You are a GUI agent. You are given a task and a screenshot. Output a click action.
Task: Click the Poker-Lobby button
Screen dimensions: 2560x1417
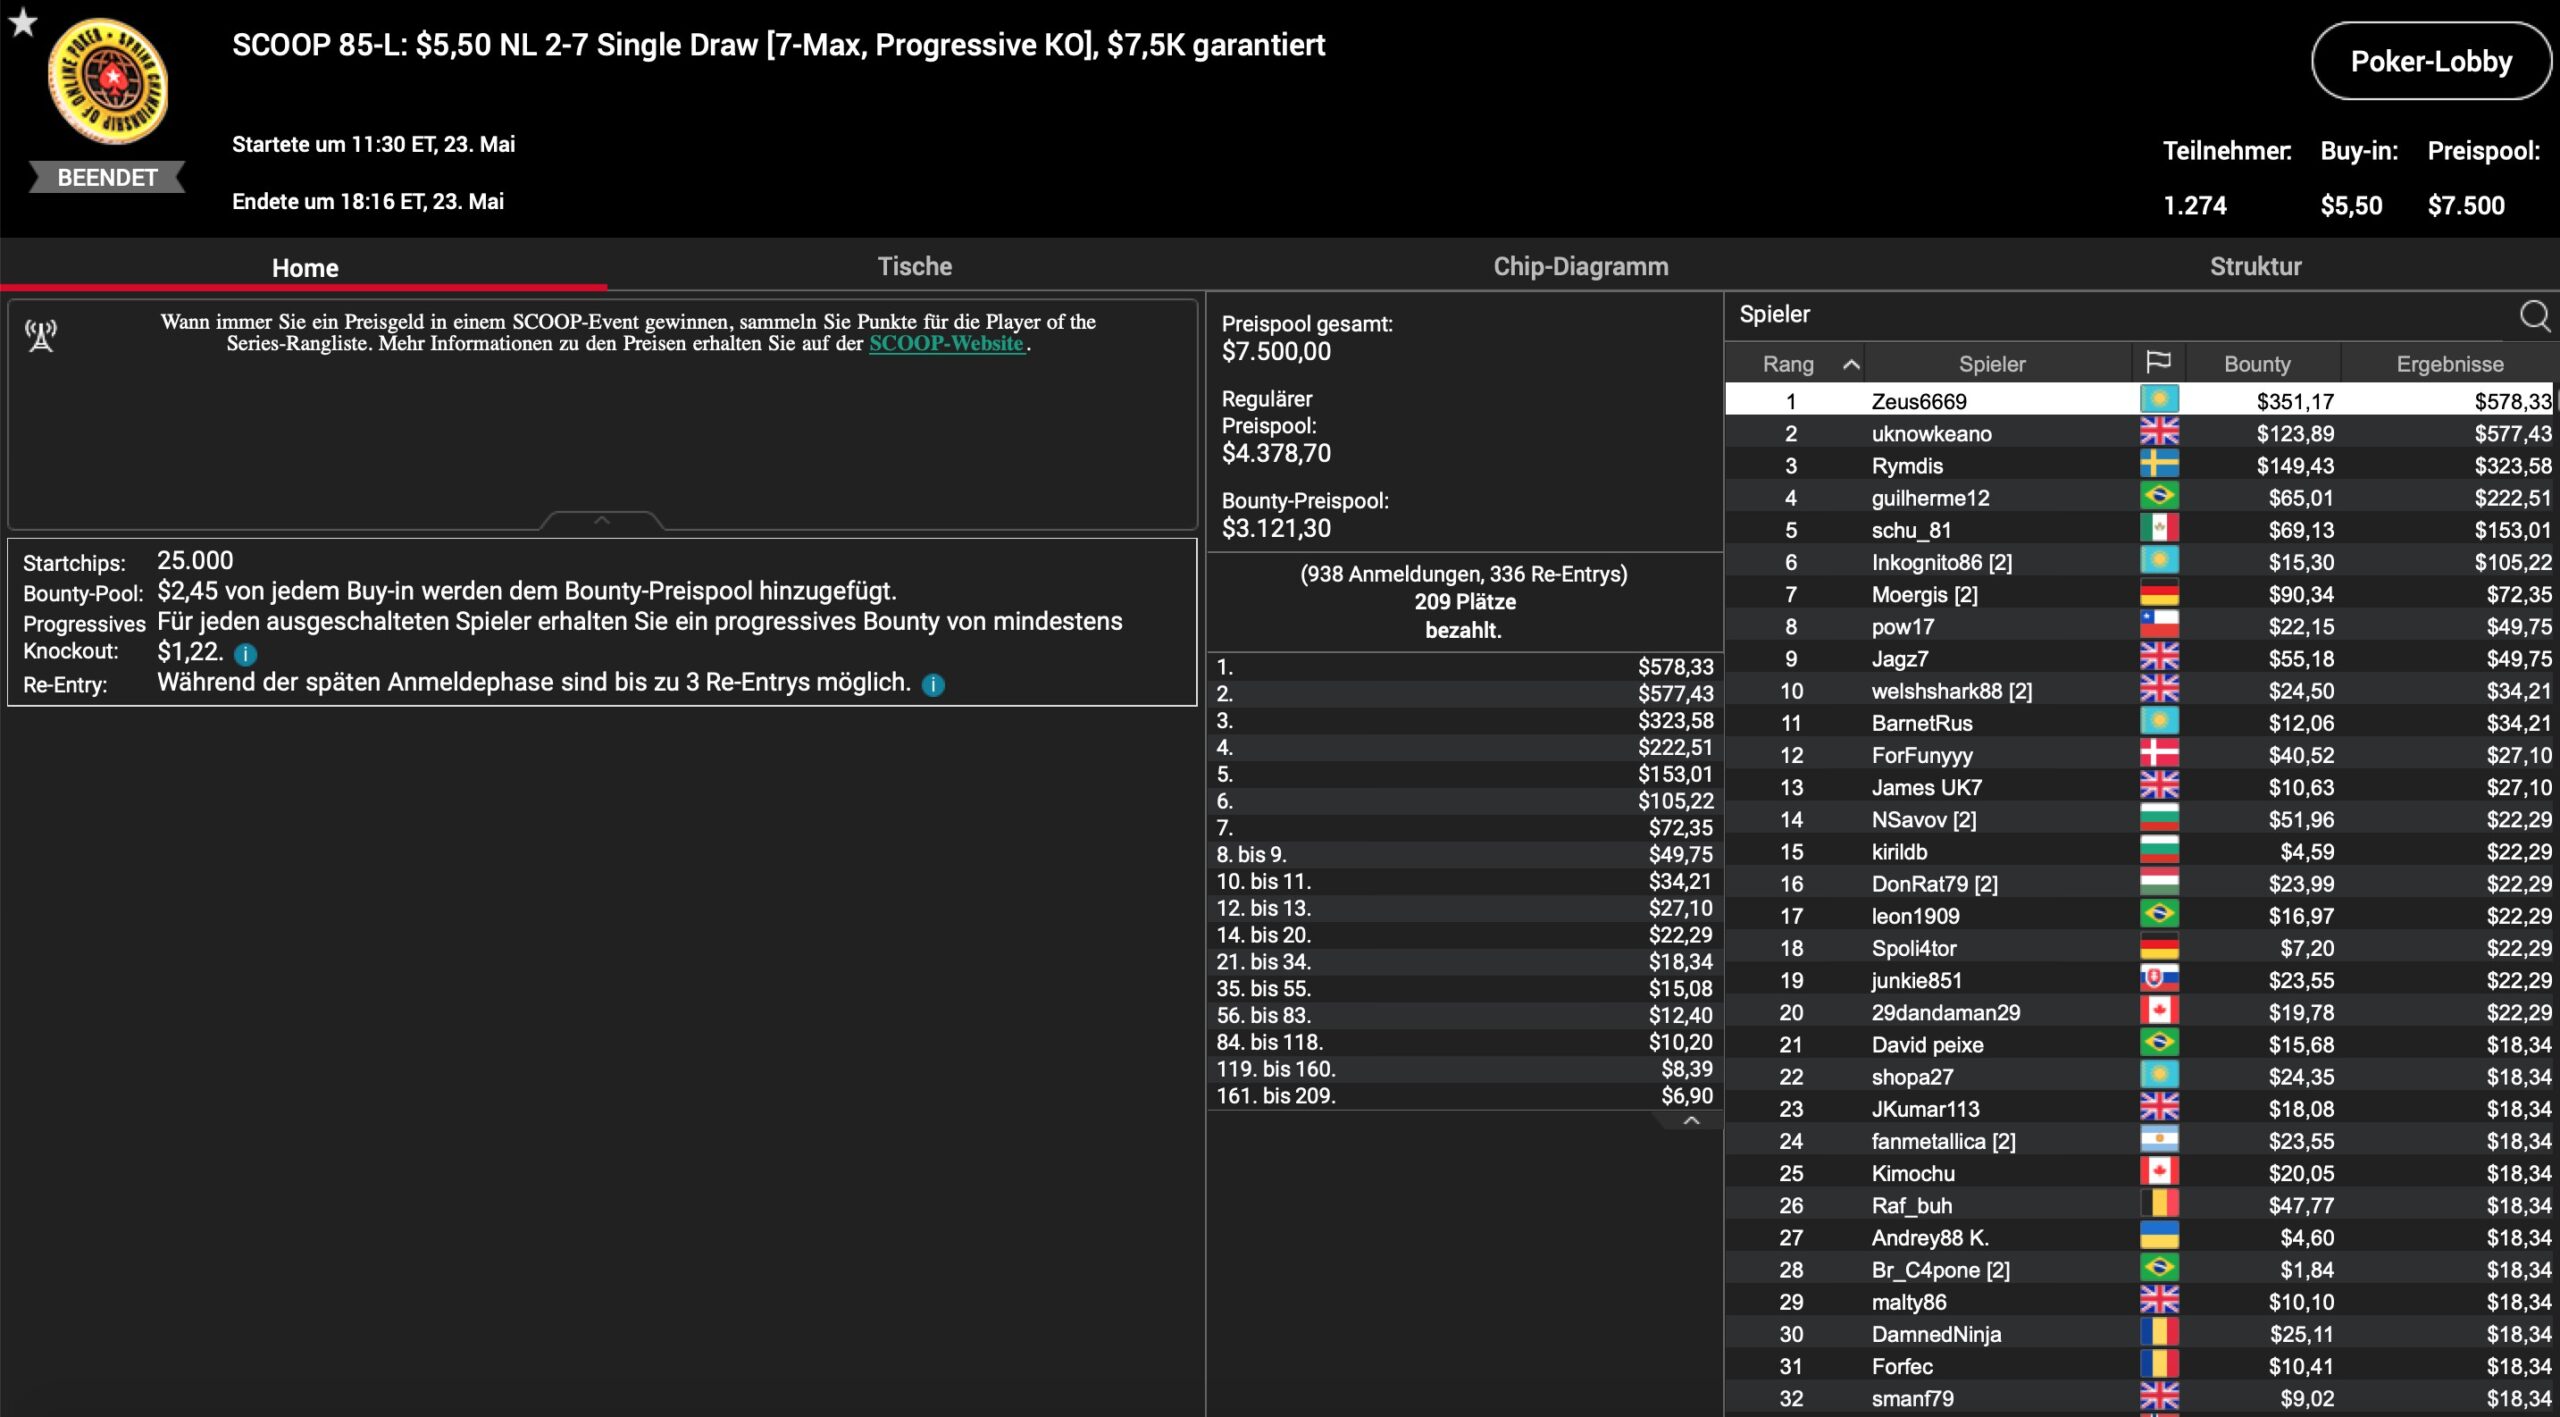coord(2430,62)
